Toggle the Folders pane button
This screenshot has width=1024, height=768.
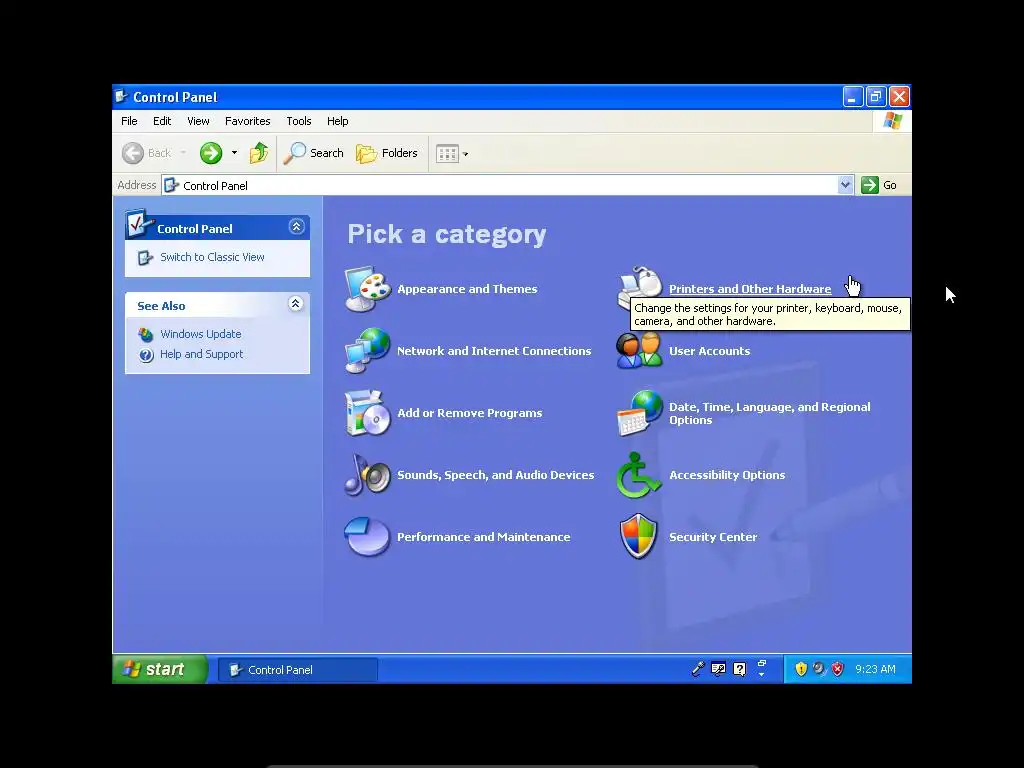[x=387, y=153]
